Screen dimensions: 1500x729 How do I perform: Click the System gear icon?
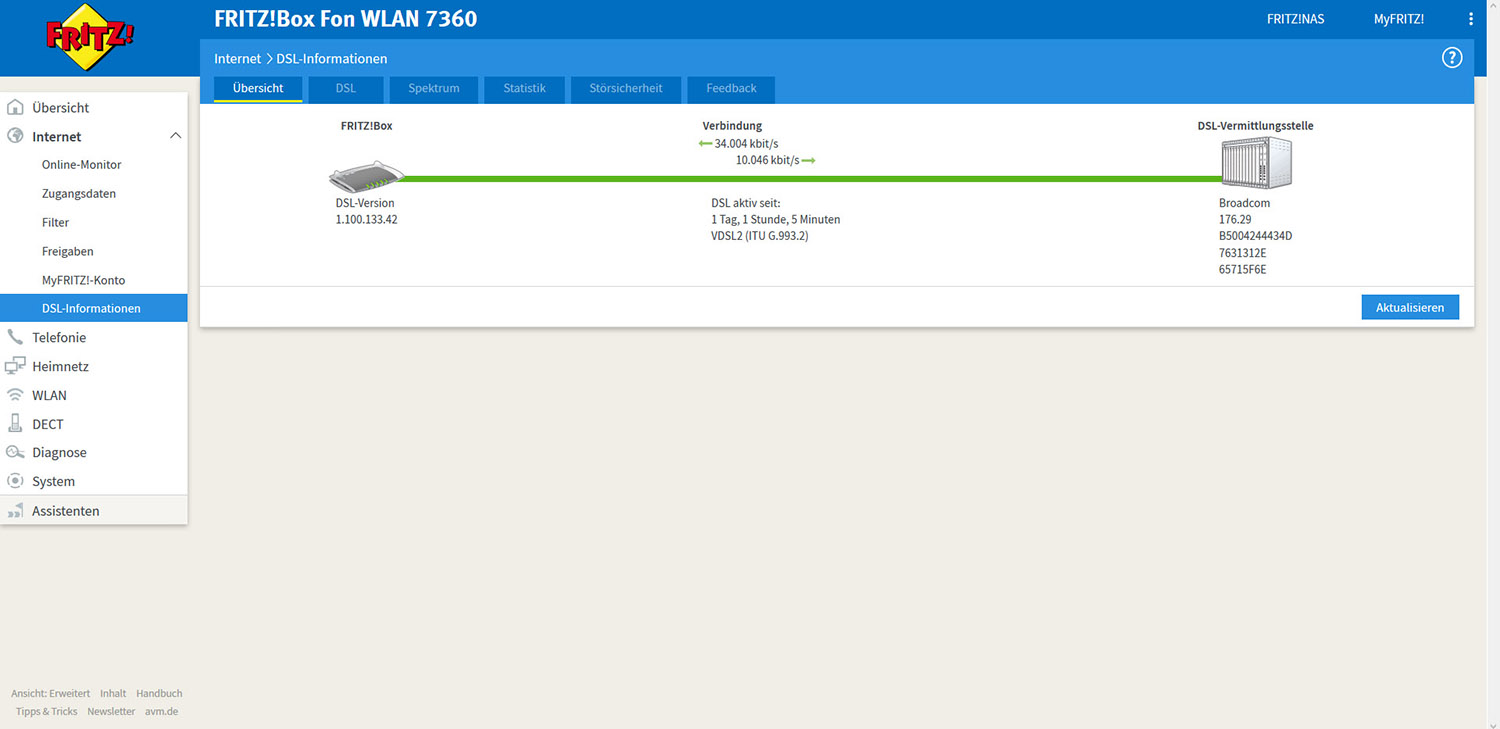[15, 481]
